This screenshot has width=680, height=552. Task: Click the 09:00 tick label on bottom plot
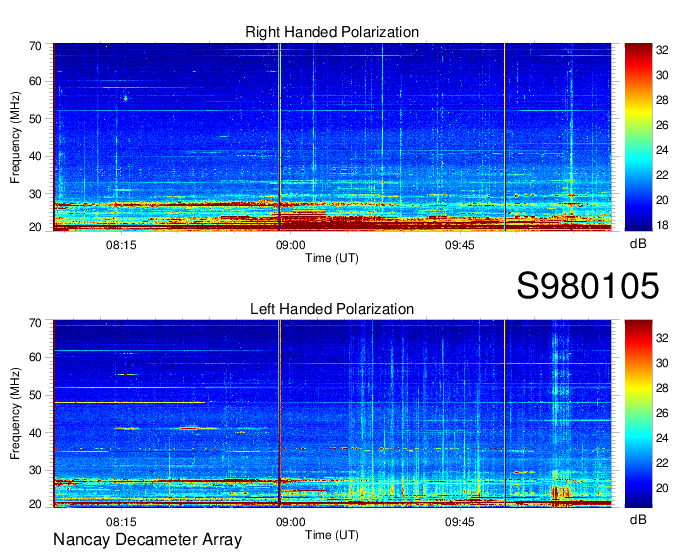point(291,522)
